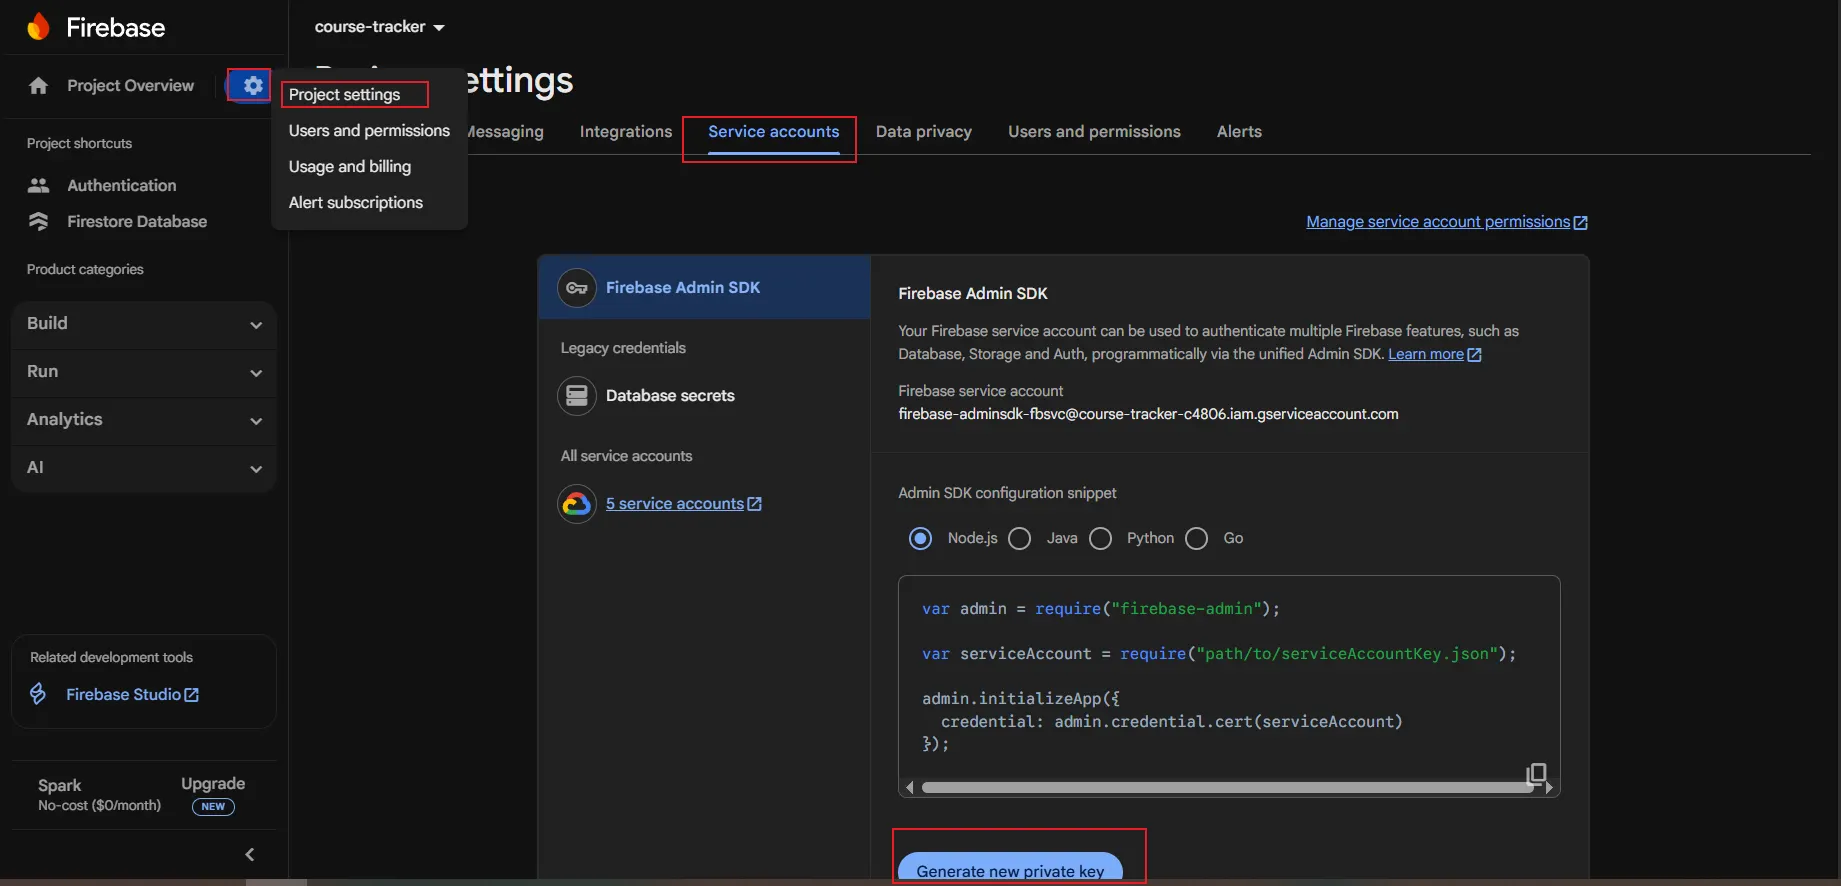Copy the Admin SDK code snippet
Viewport: 1841px width, 886px height.
tap(1536, 773)
